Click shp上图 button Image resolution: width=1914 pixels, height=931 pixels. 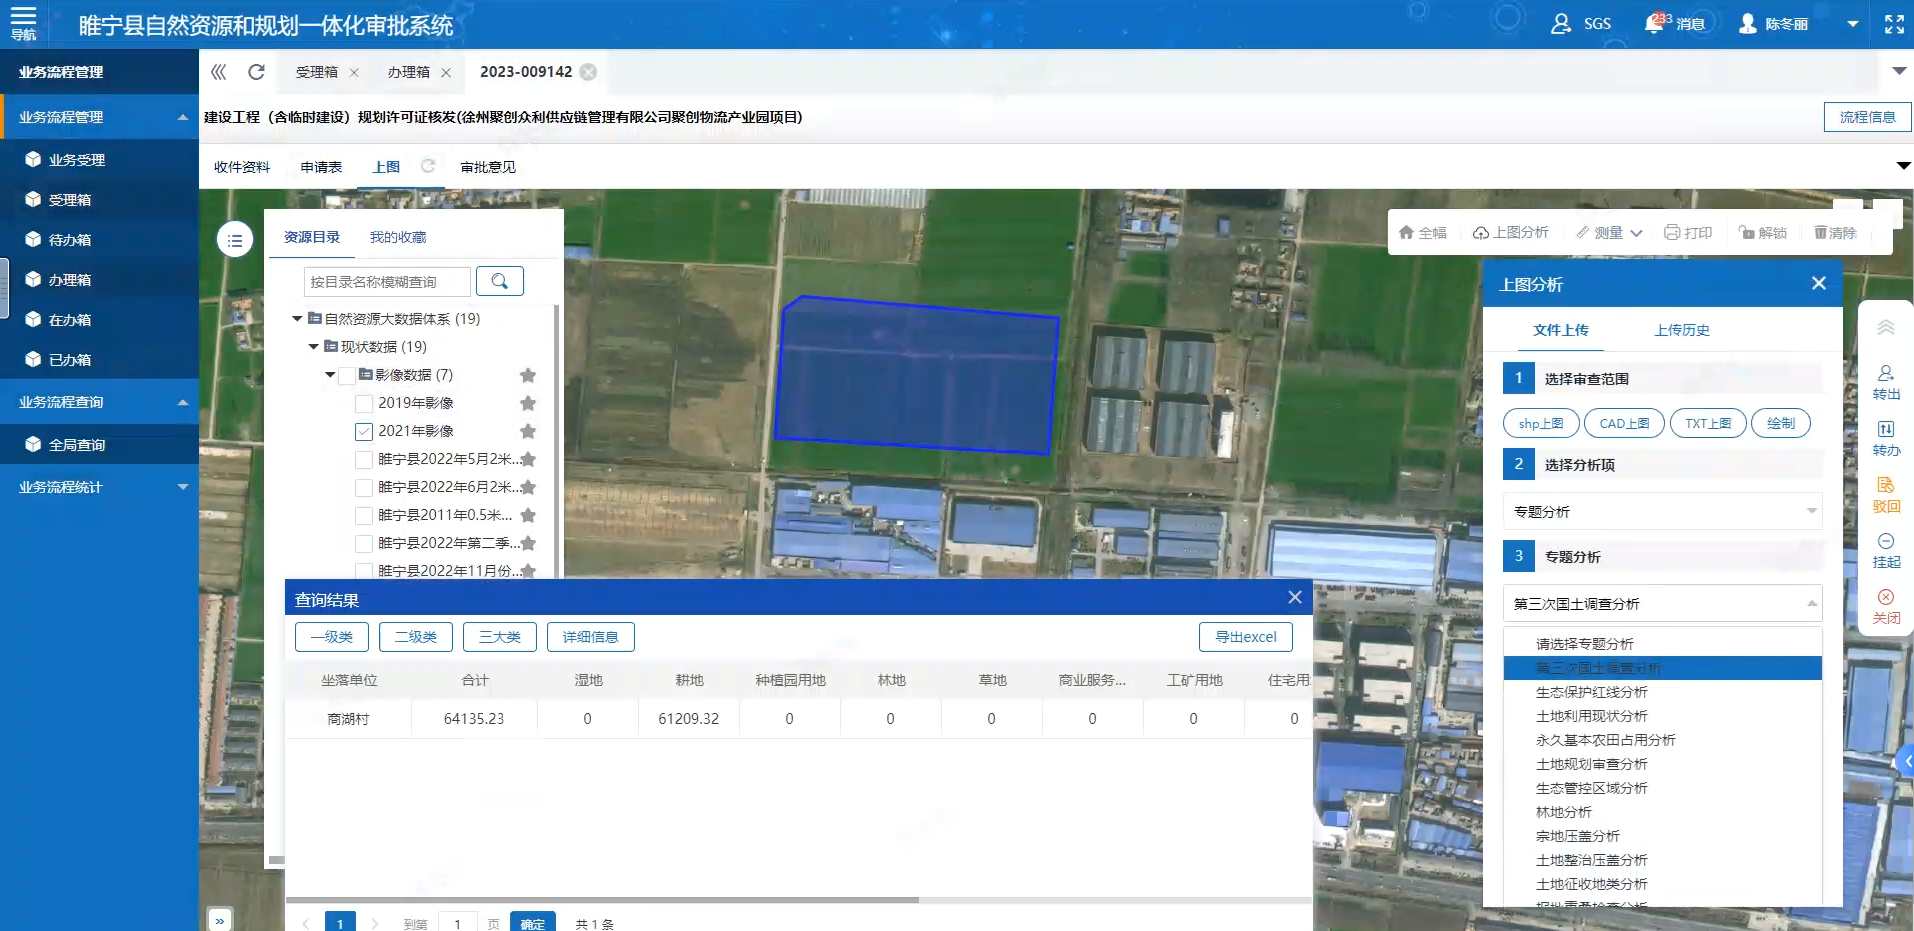click(x=1541, y=423)
